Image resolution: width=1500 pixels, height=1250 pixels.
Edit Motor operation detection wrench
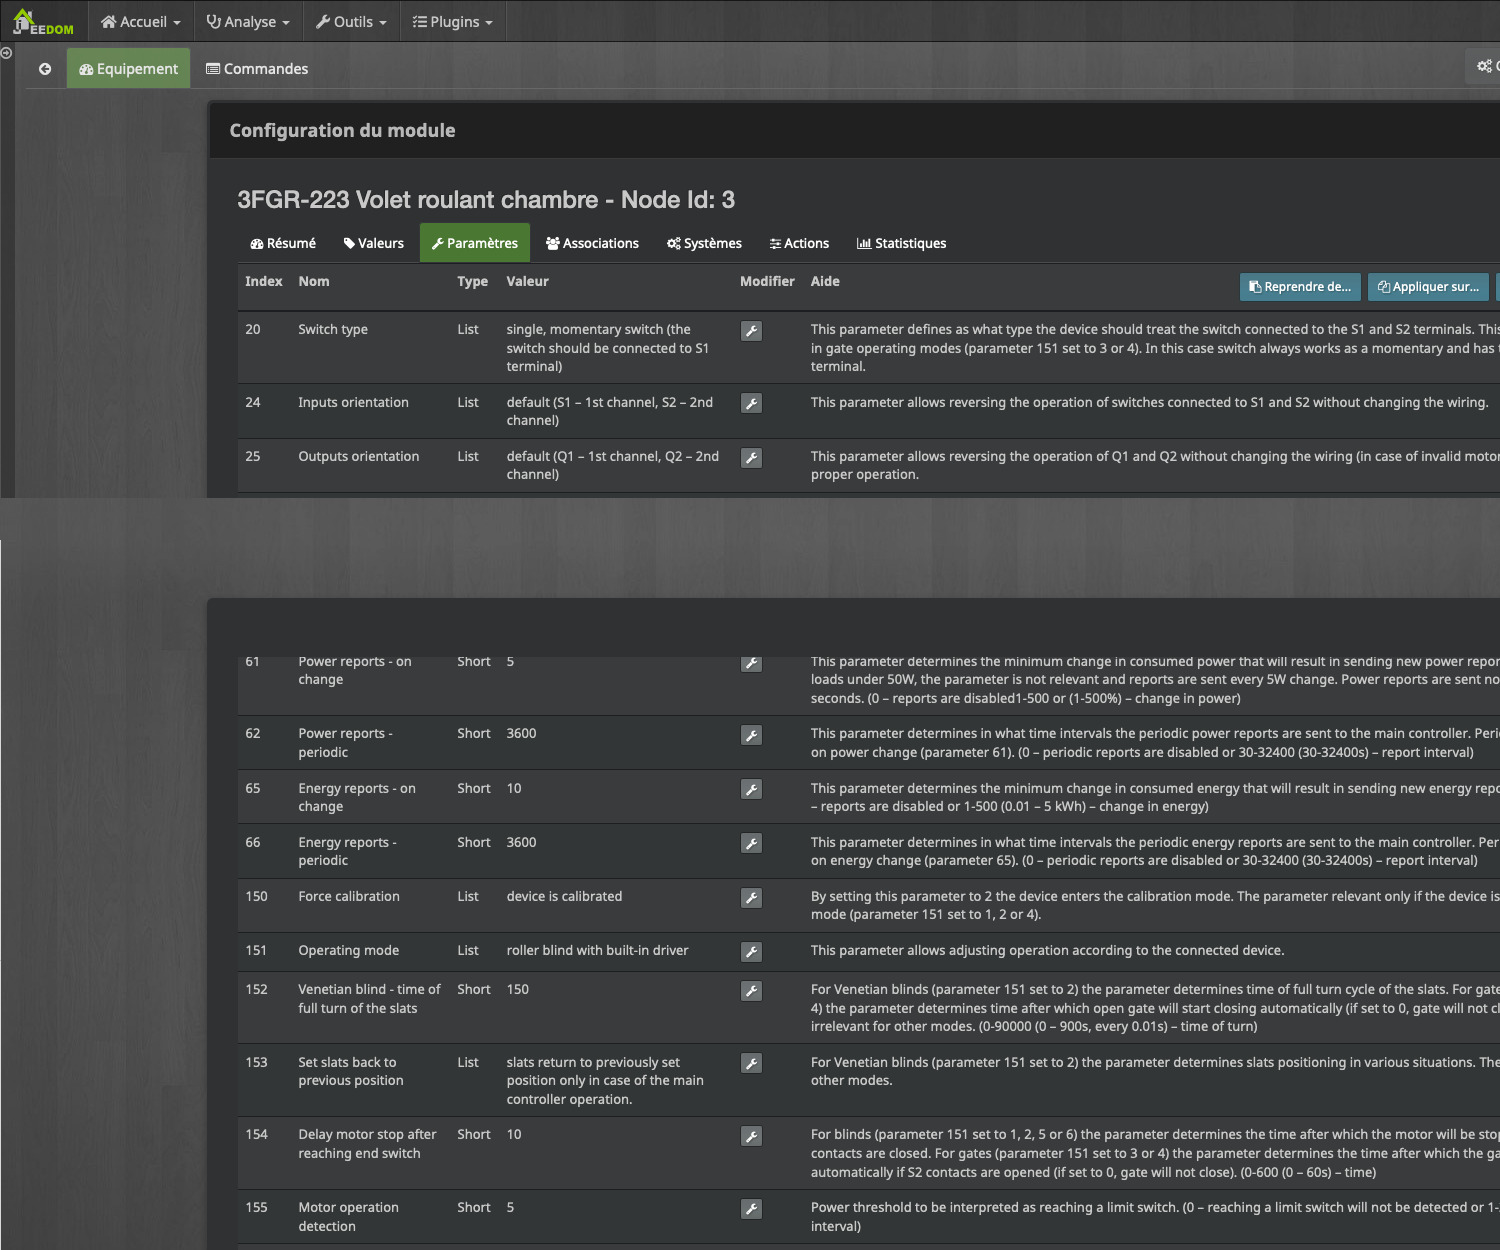pos(751,1209)
